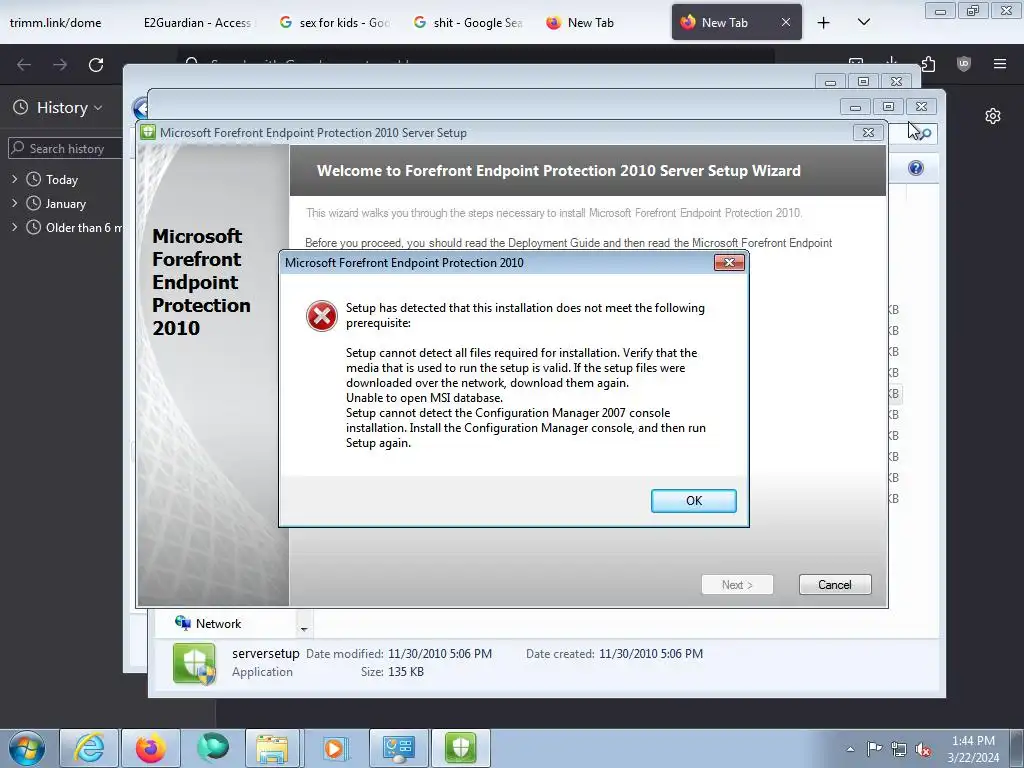Click the Firefox downloads arrow icon
Screen dimensions: 1024x768
pyautogui.click(x=891, y=63)
